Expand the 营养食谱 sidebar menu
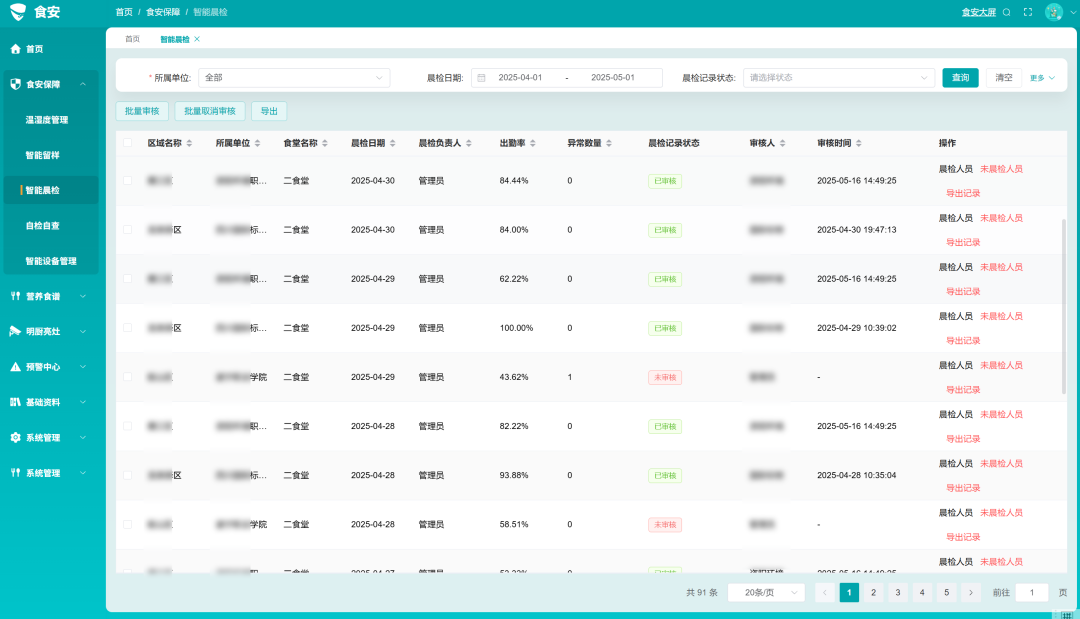Screen dimensions: 1080x619 (x=50, y=296)
